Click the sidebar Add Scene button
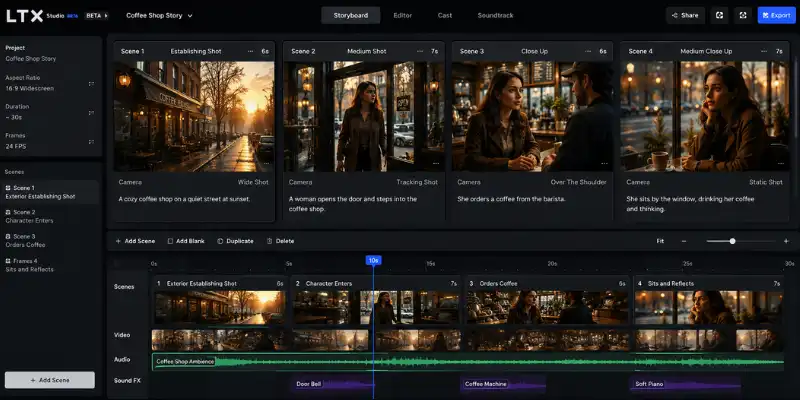The height and width of the screenshot is (400, 800). [50, 380]
